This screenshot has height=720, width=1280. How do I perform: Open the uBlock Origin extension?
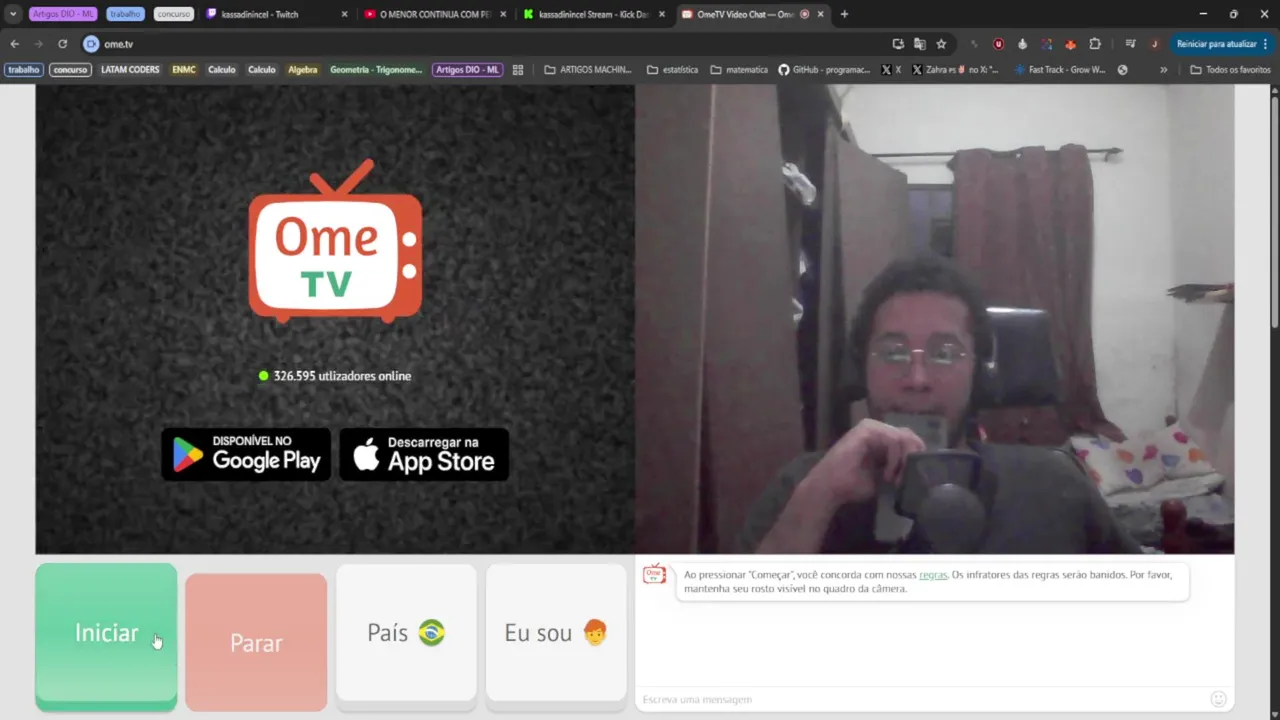click(998, 44)
